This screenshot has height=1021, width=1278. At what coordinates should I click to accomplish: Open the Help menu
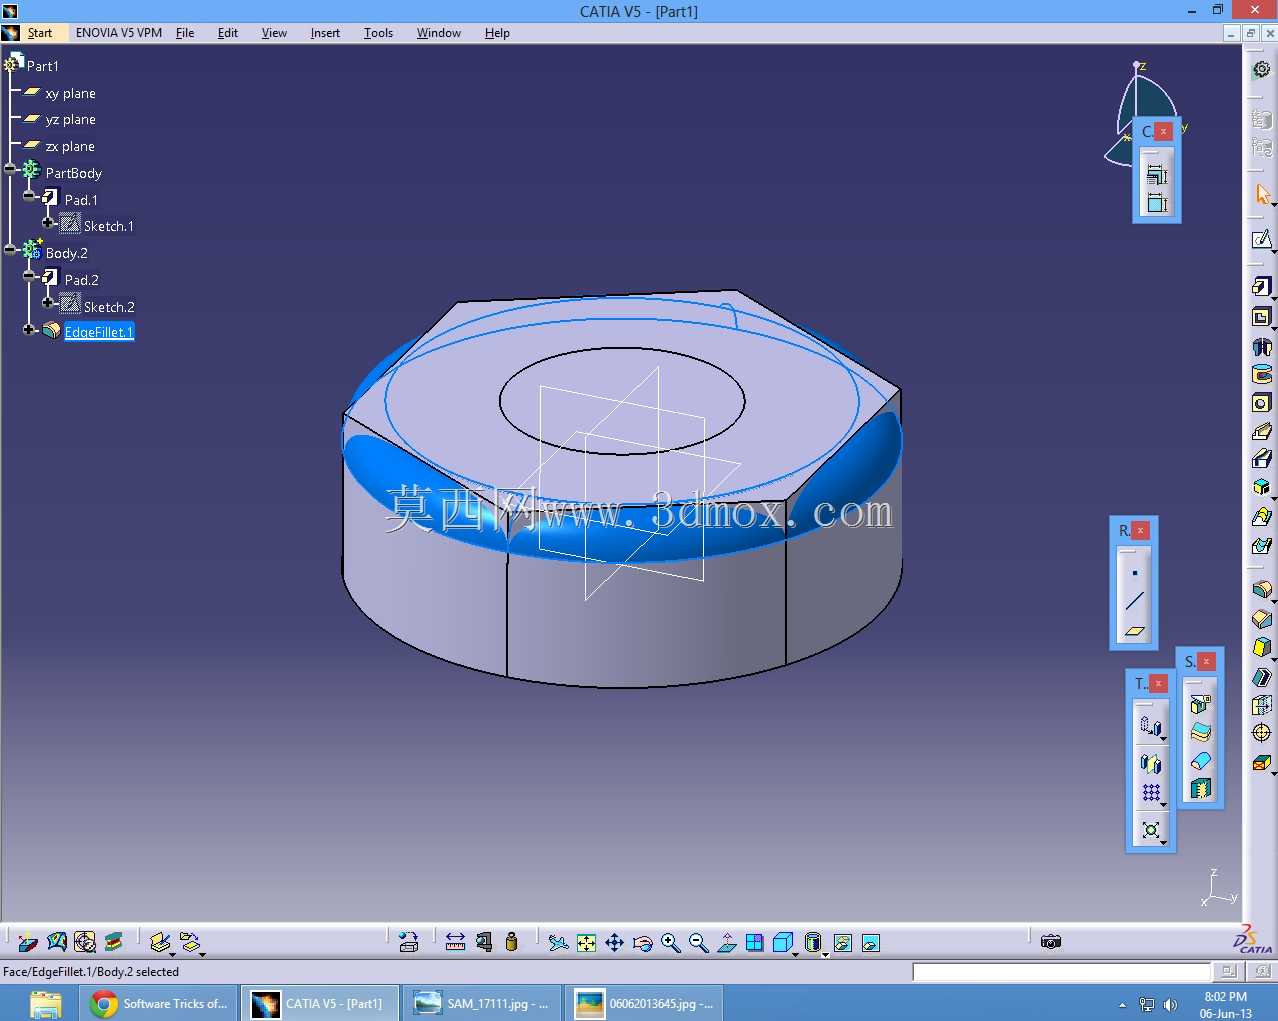click(x=497, y=33)
